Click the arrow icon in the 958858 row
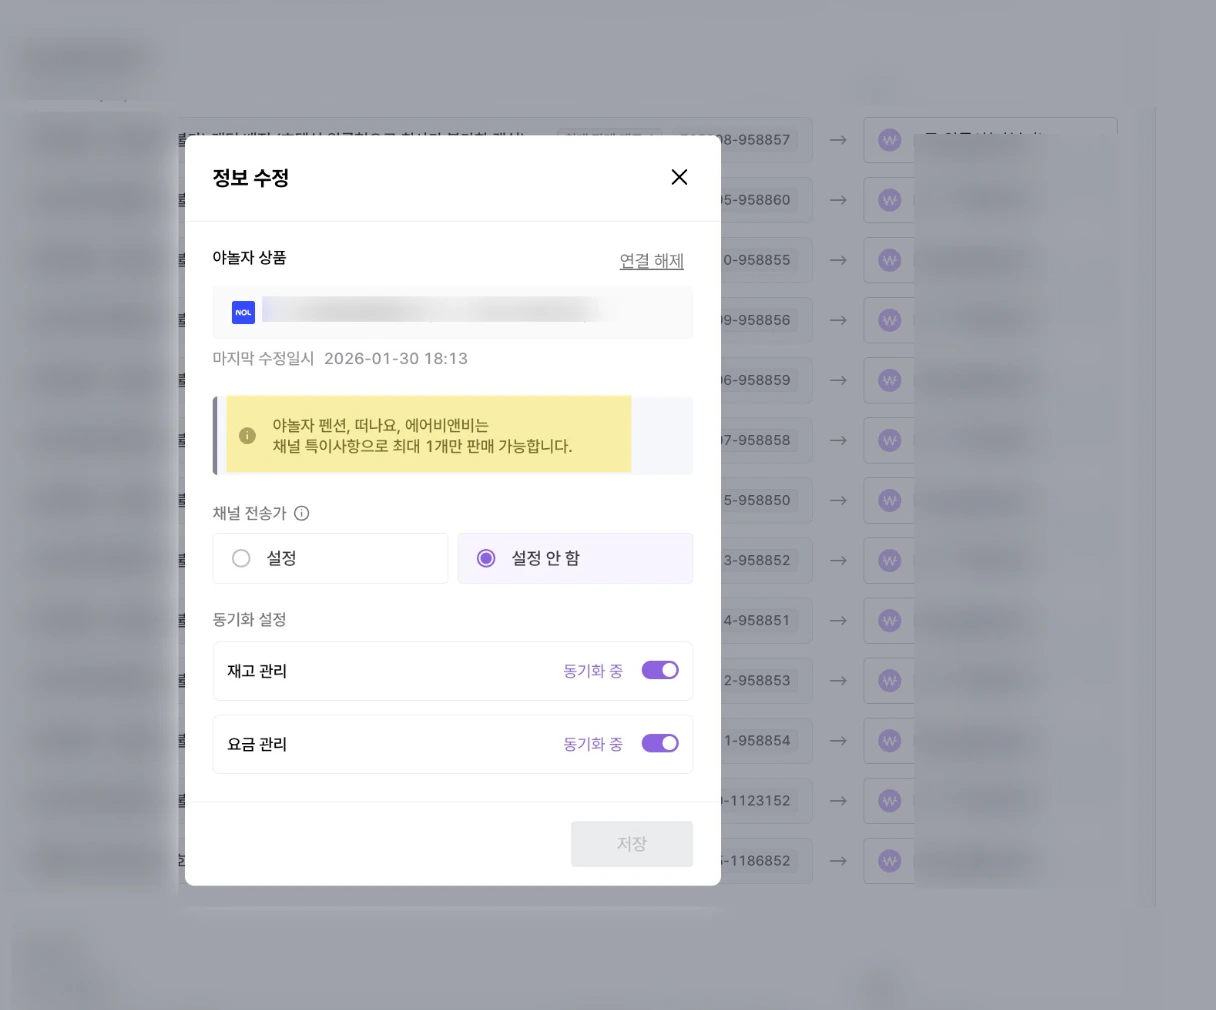The width and height of the screenshot is (1216, 1010). tap(838, 440)
